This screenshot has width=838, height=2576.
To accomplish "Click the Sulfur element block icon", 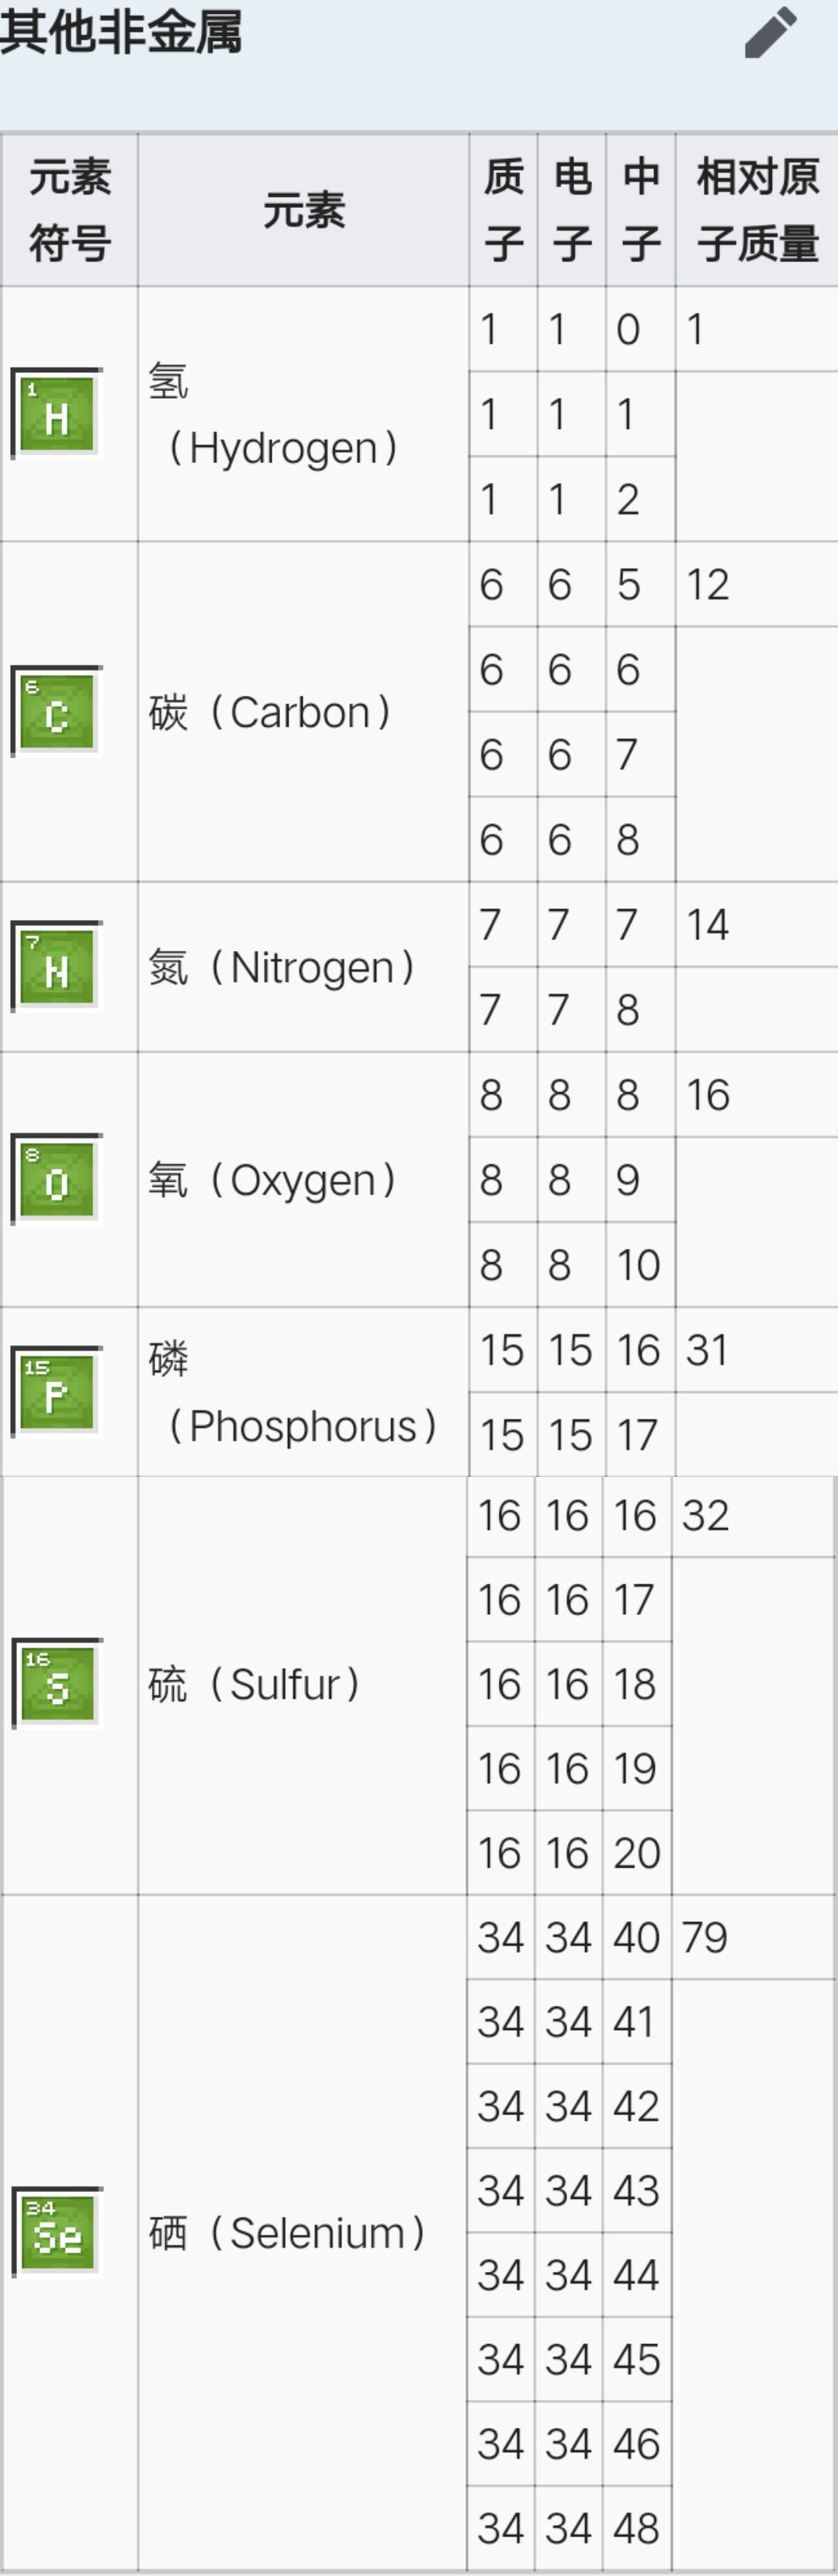I will tap(56, 1684).
